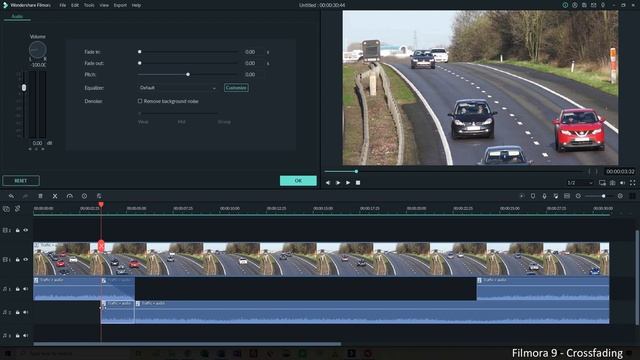
Task: Record voiceover with the microphone icon
Action: pyautogui.click(x=544, y=196)
